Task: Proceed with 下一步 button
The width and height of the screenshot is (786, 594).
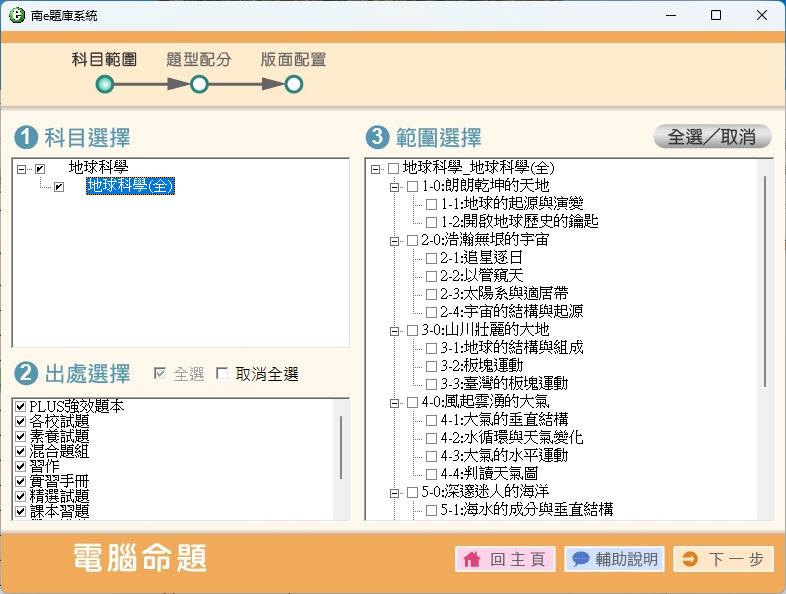Action: (723, 559)
